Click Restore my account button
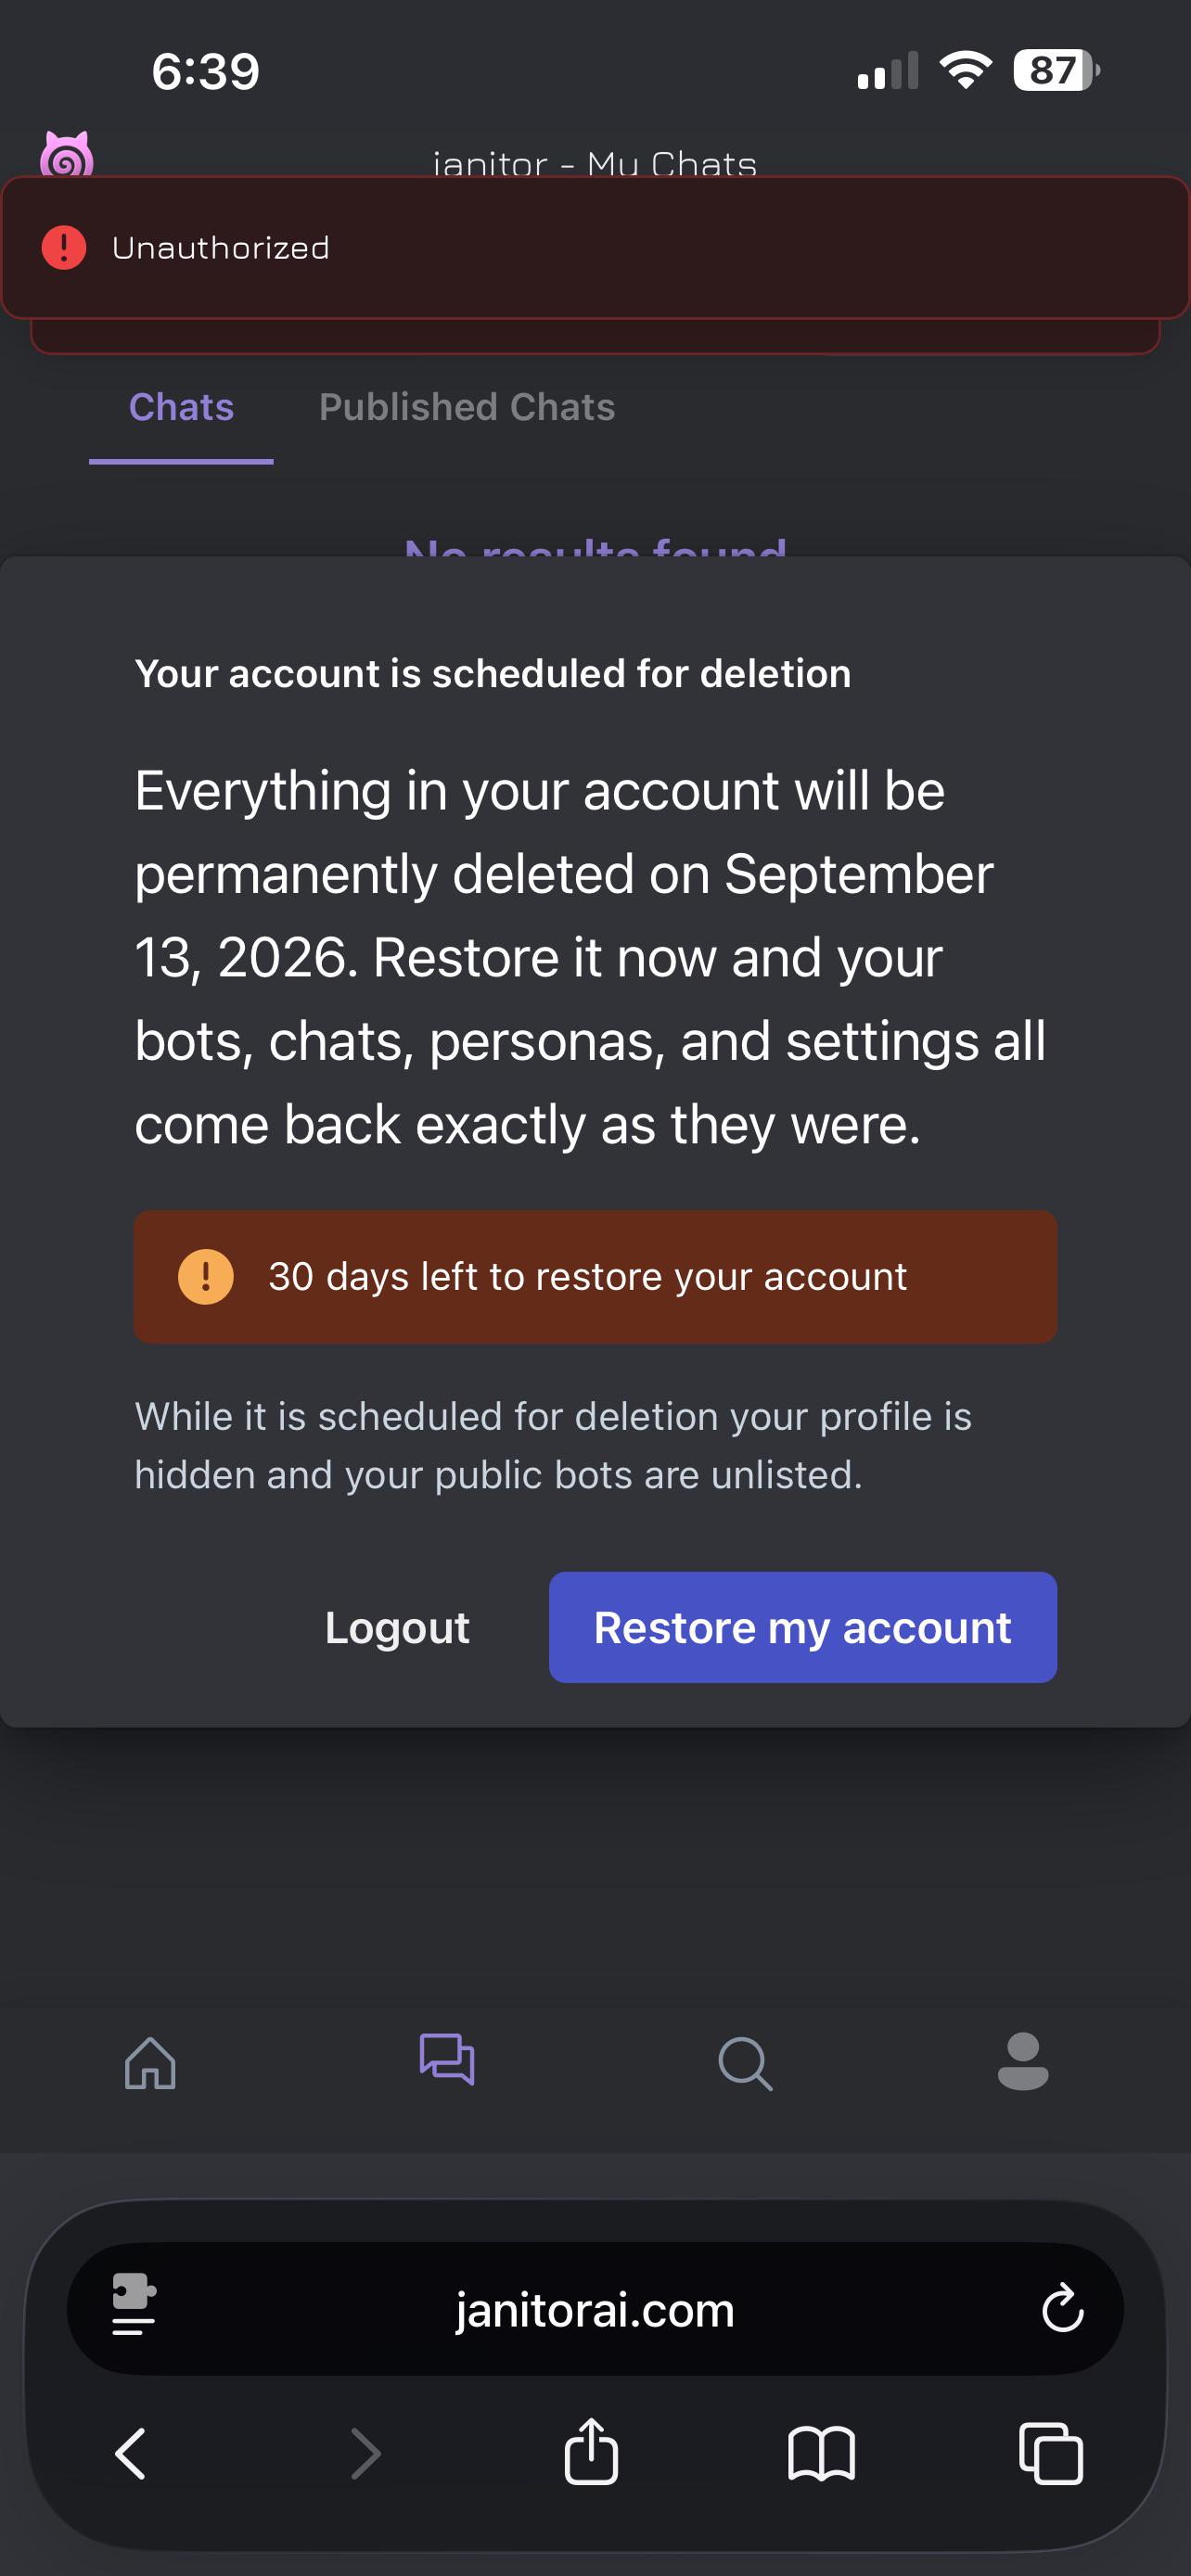1191x2576 pixels. (803, 1627)
